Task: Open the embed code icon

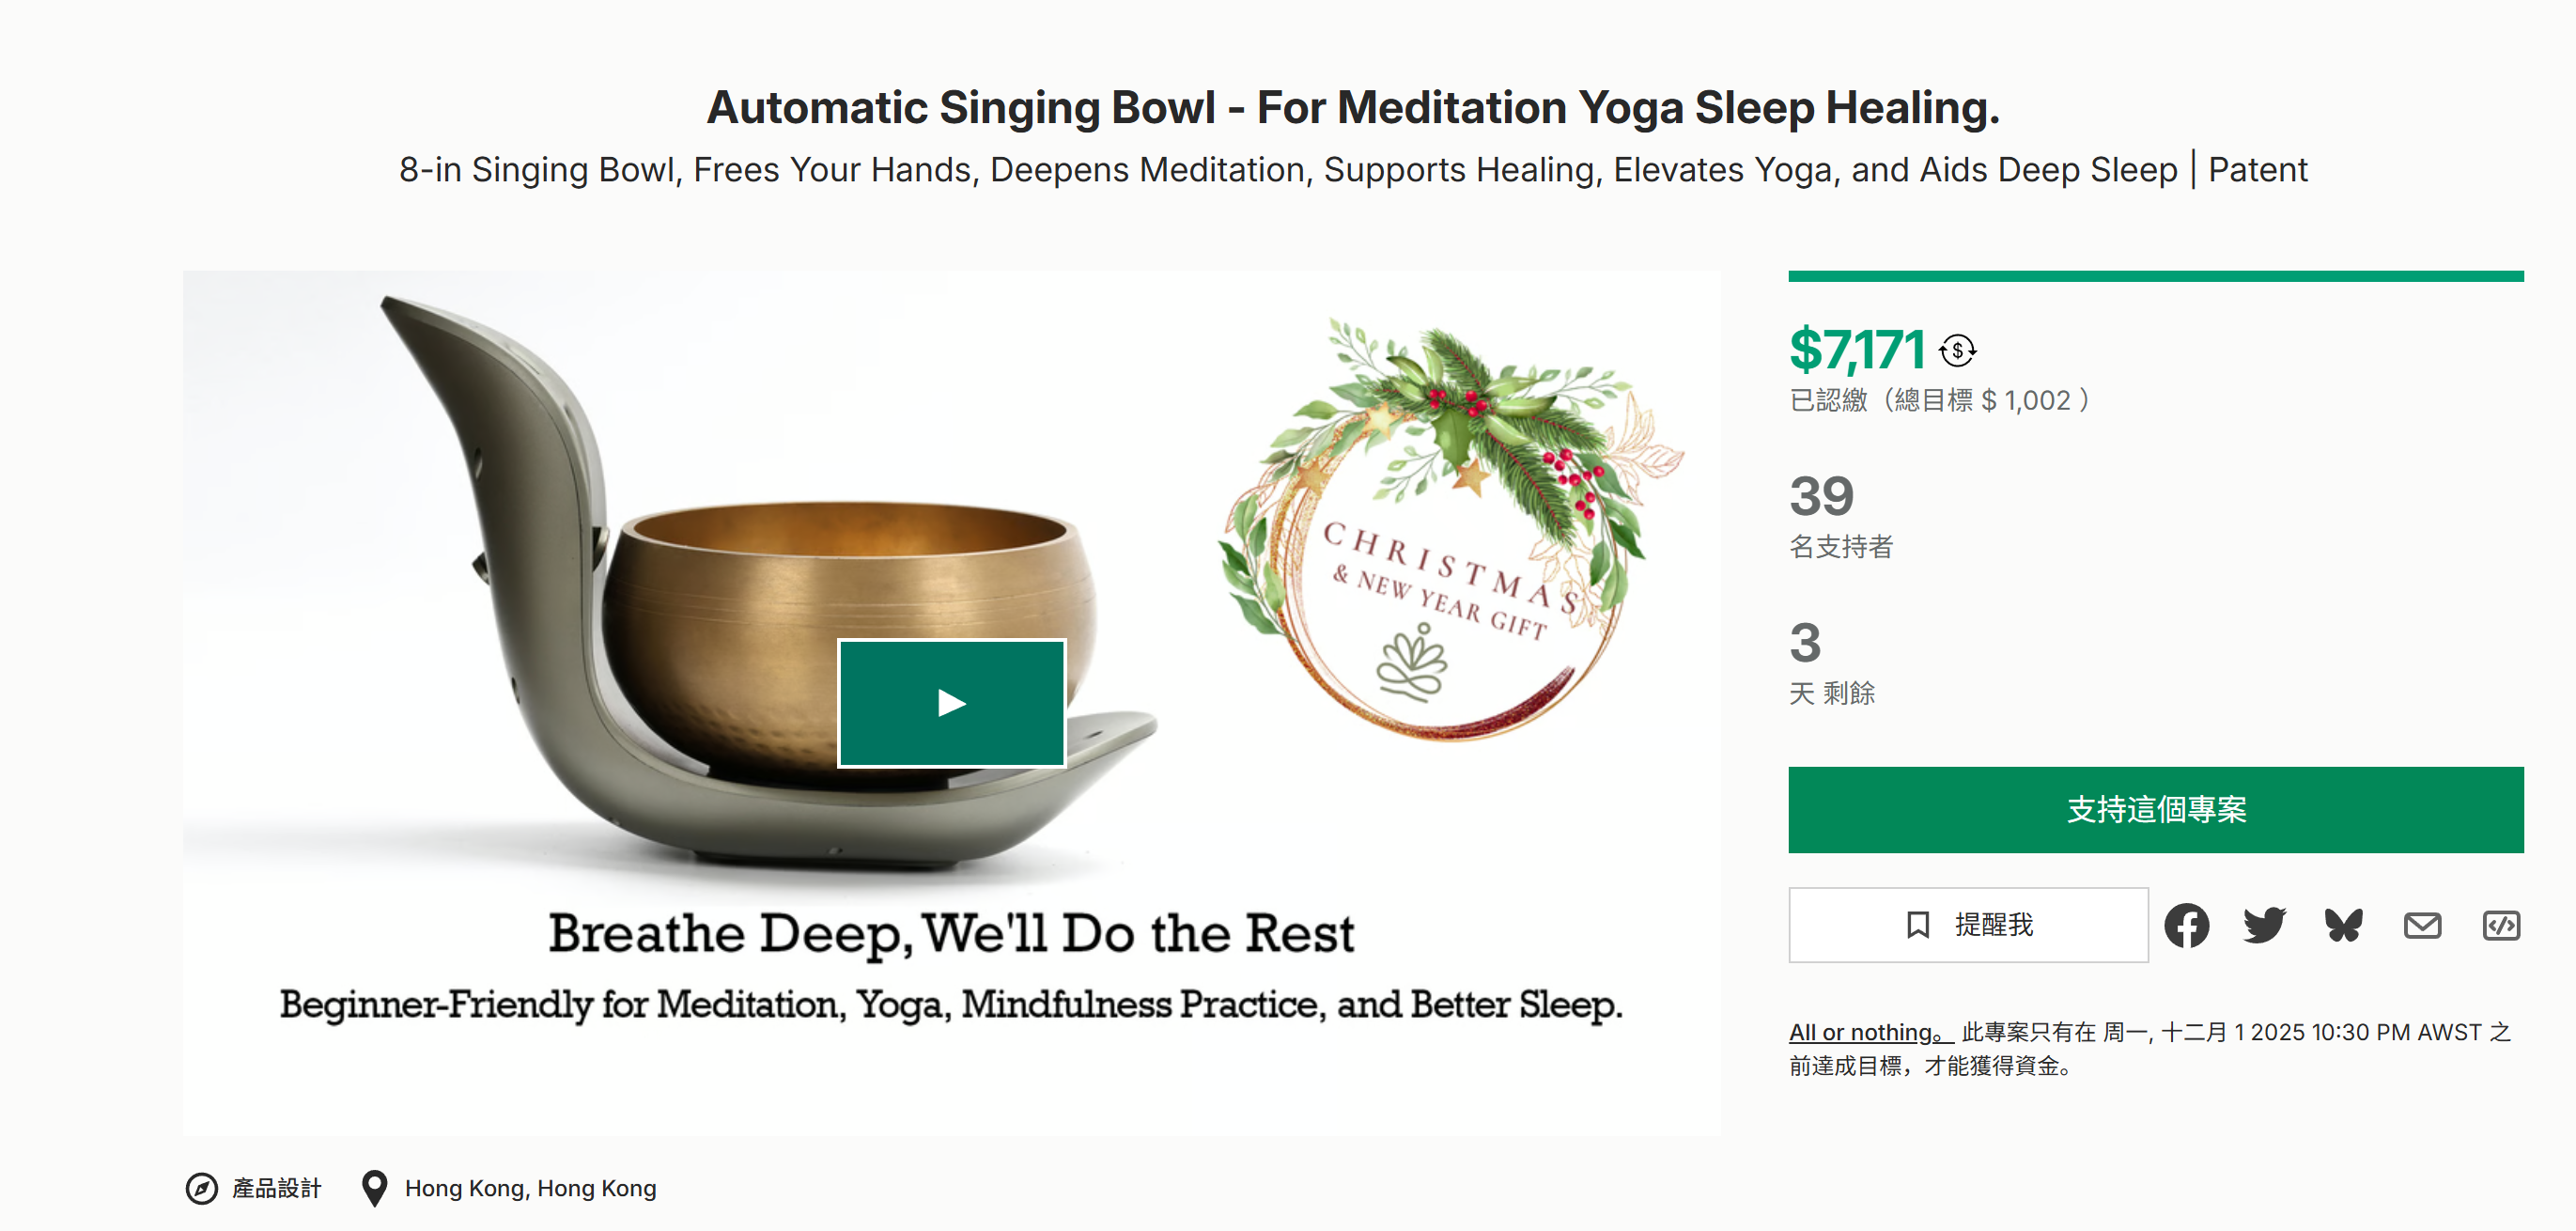Action: [x=2500, y=925]
